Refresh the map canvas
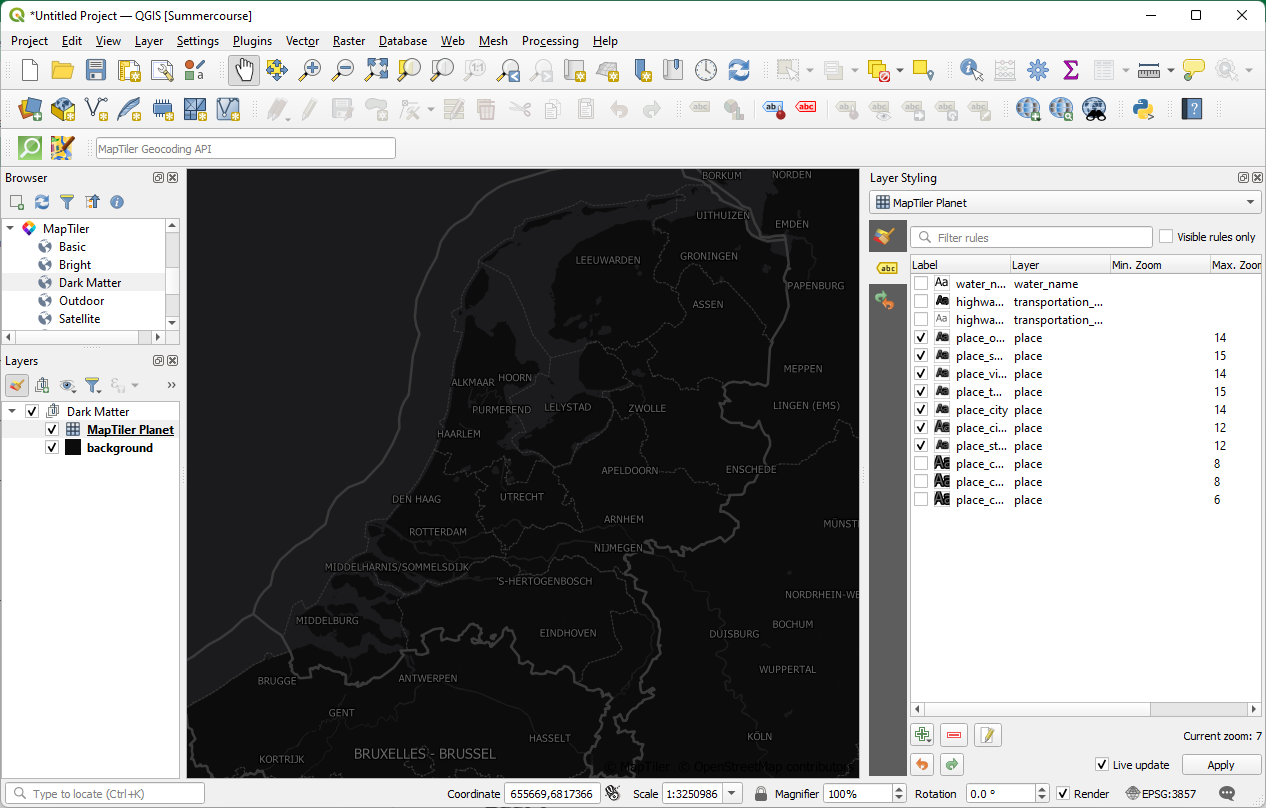Viewport: 1266px width, 808px height. [739, 70]
